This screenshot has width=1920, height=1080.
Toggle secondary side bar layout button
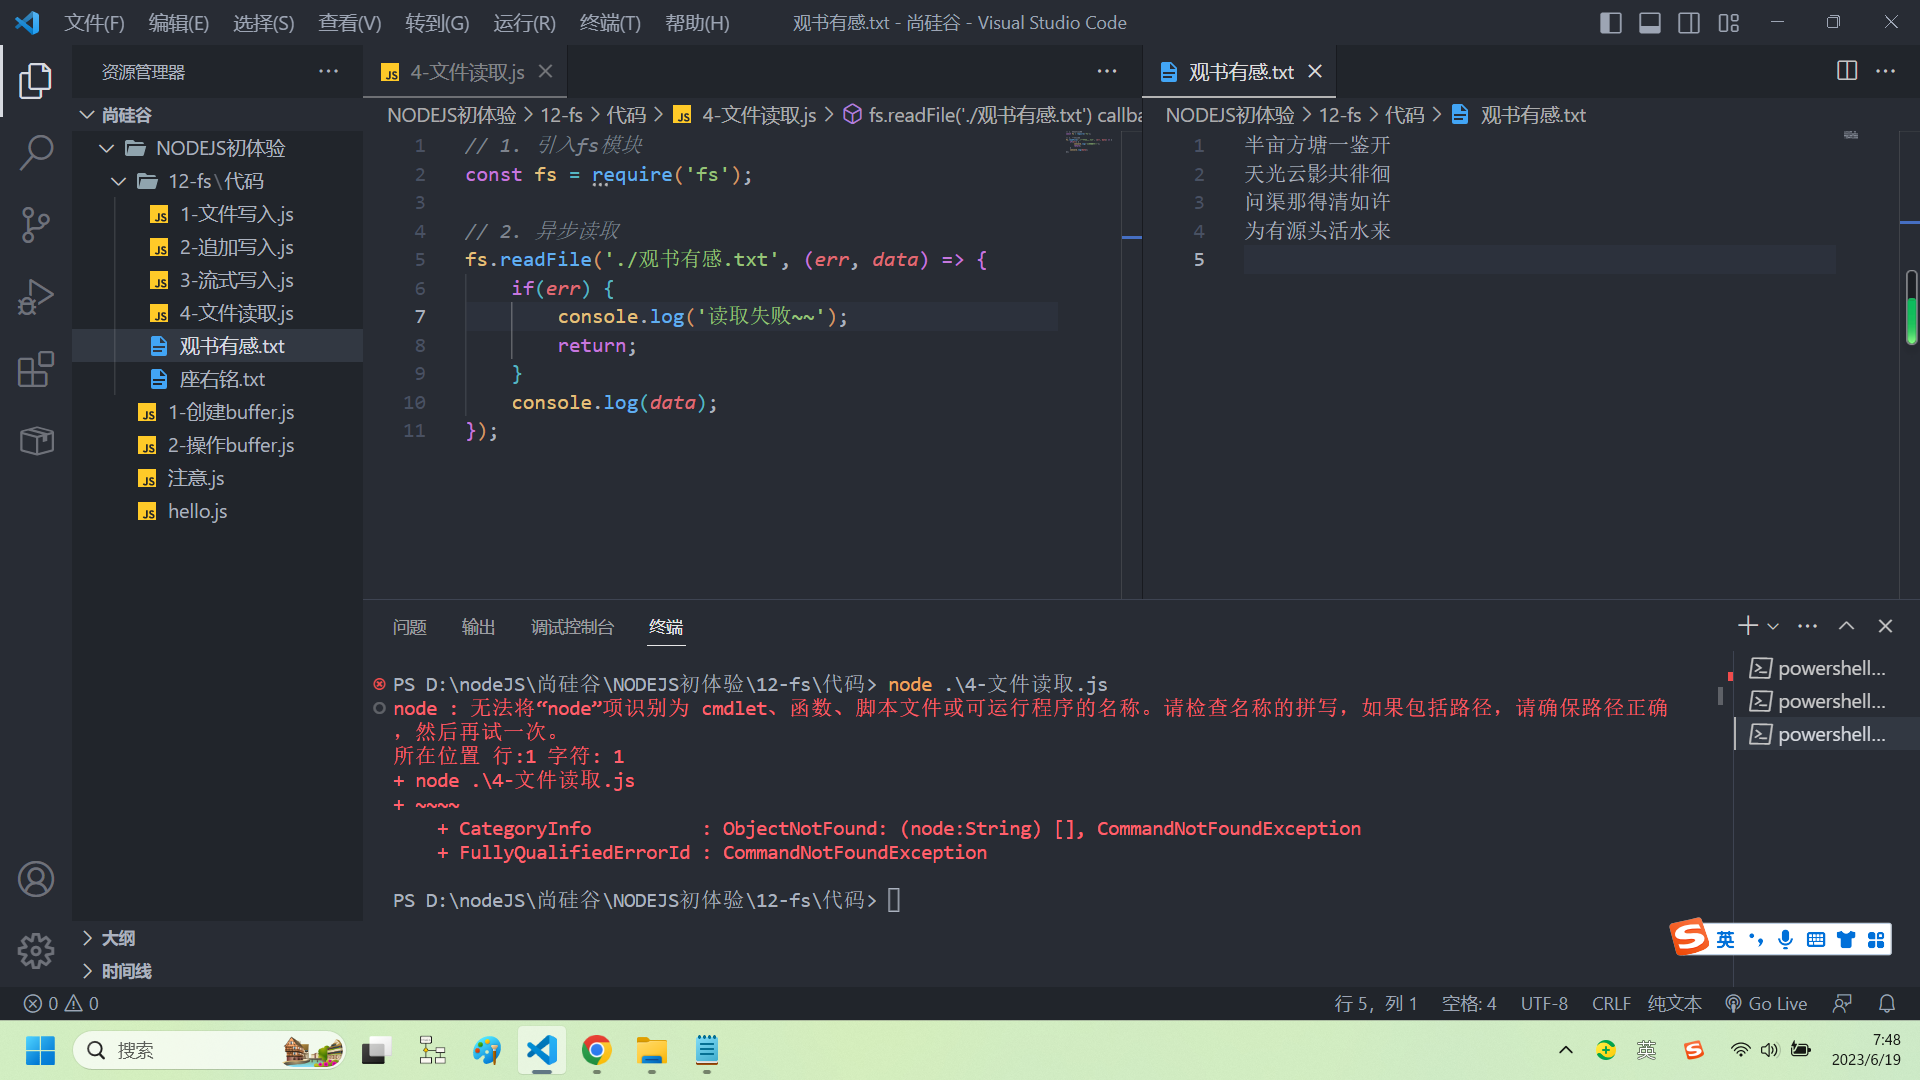click(x=1689, y=22)
